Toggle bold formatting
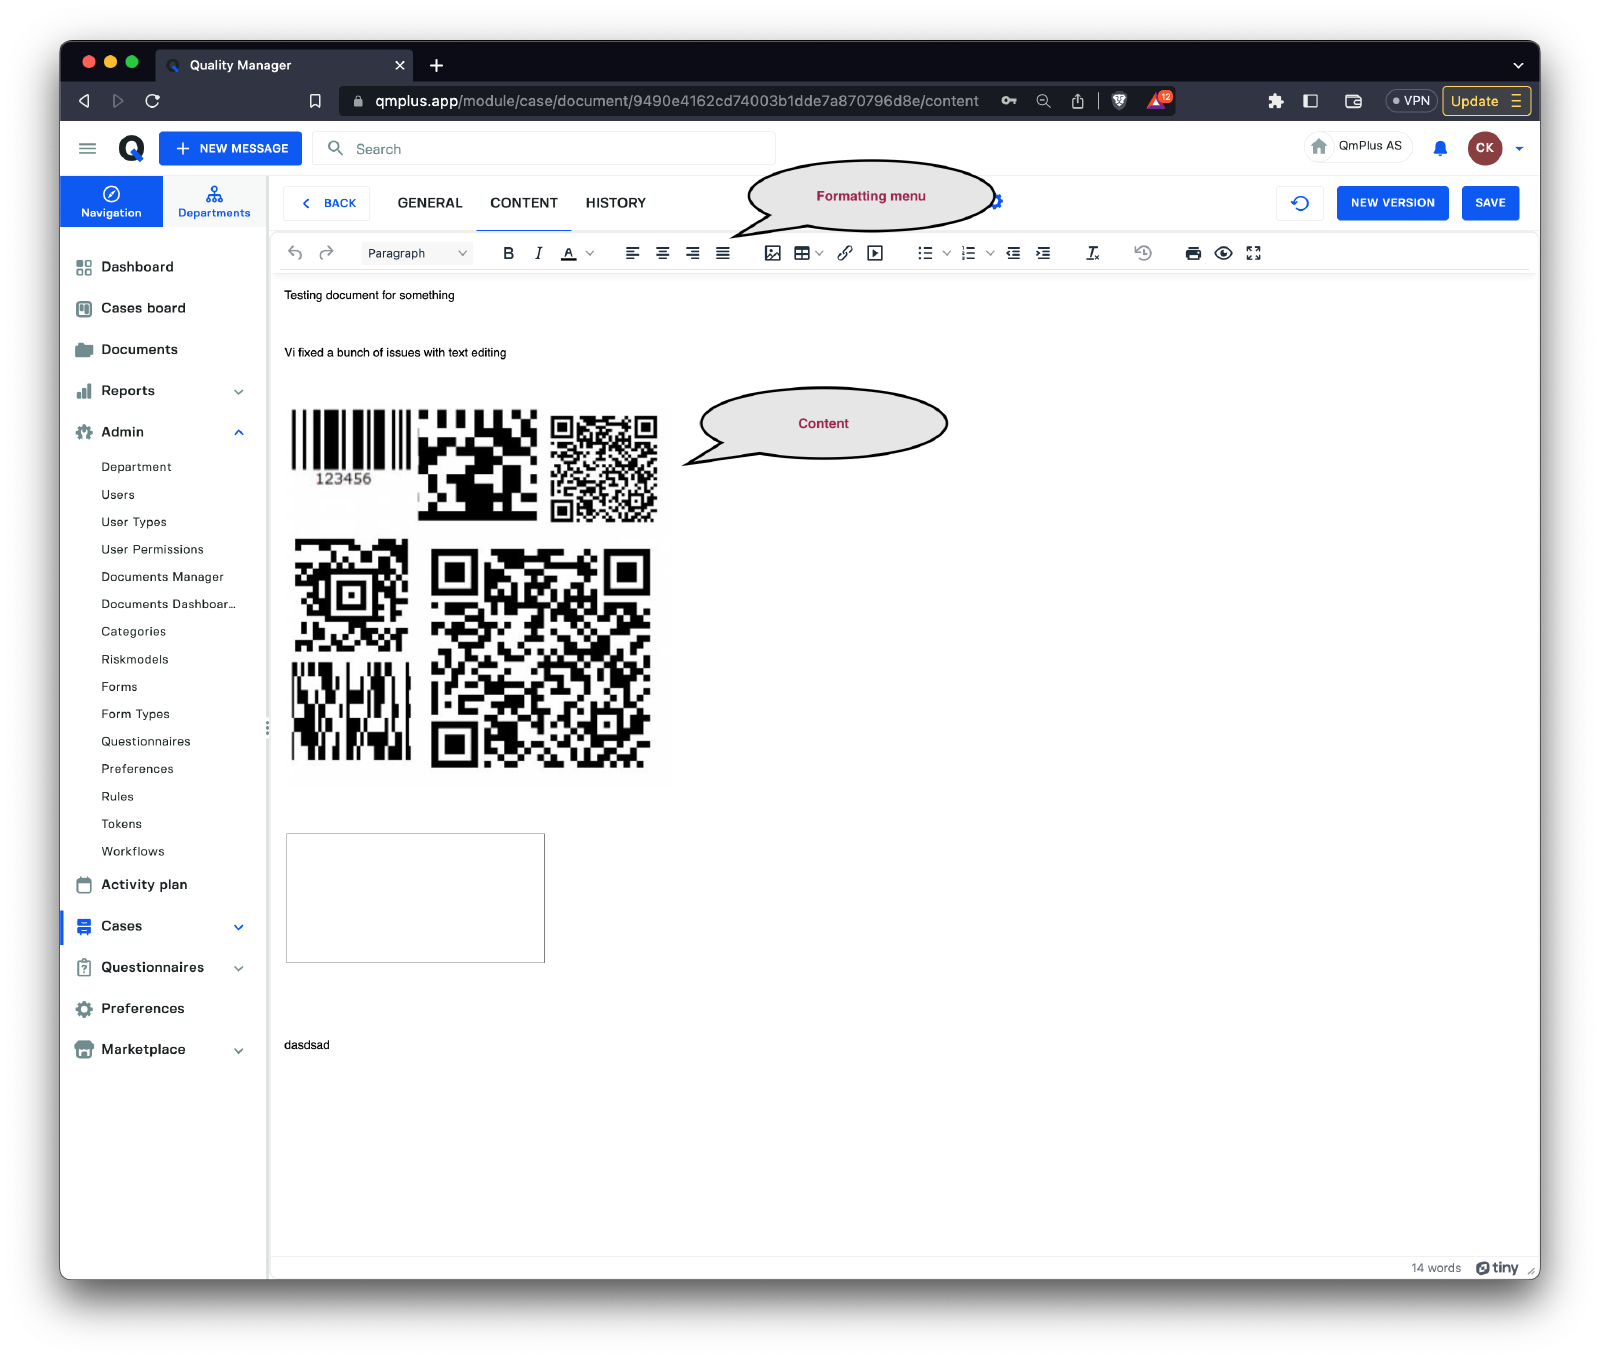The image size is (1600, 1359). [508, 253]
